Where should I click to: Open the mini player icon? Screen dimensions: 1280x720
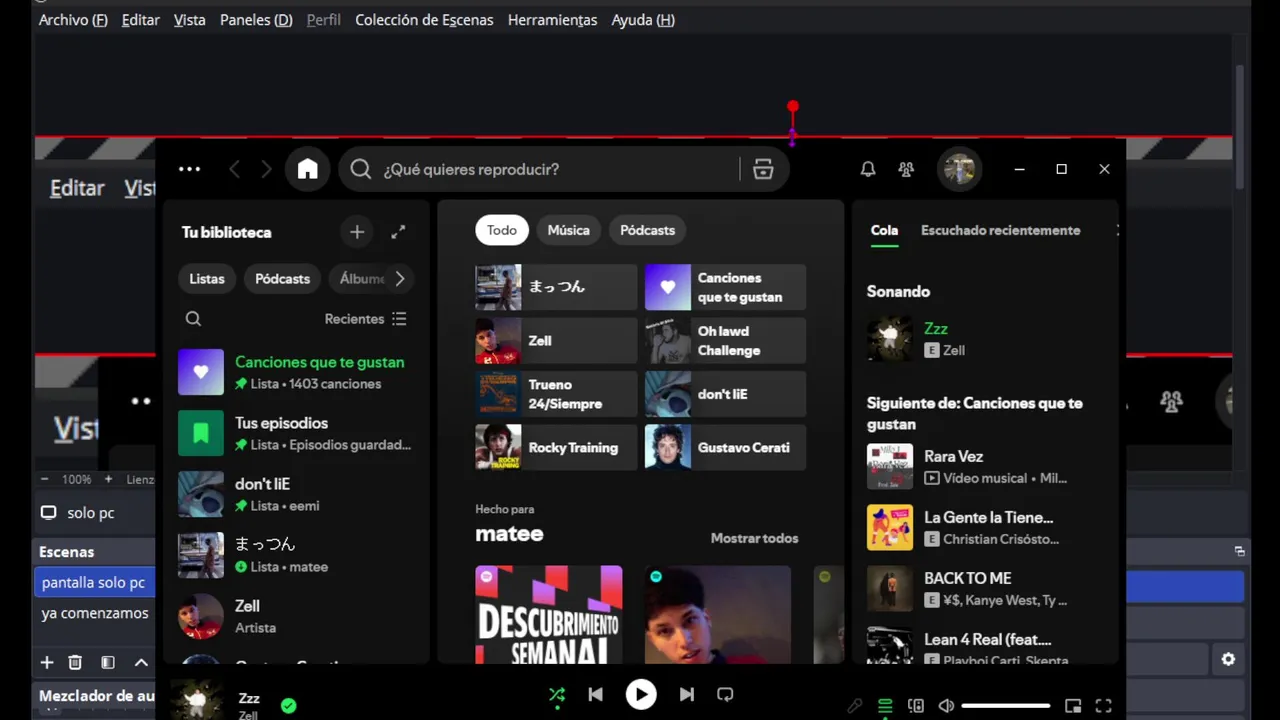(x=1073, y=706)
